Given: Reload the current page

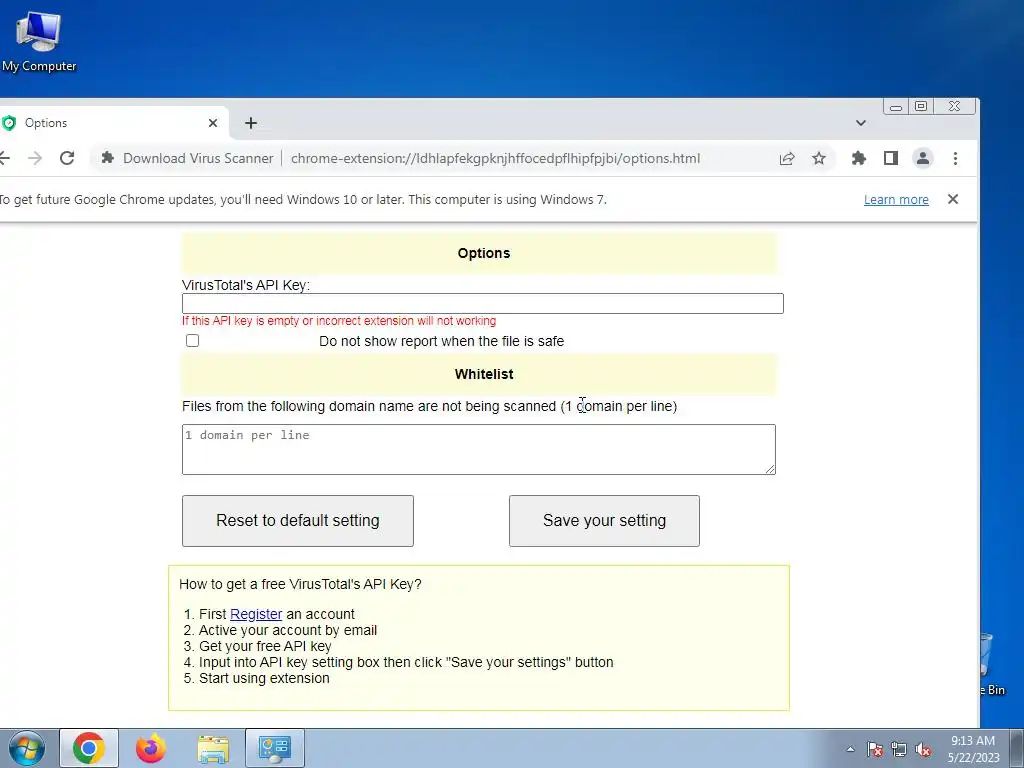Looking at the screenshot, I should coord(67,158).
